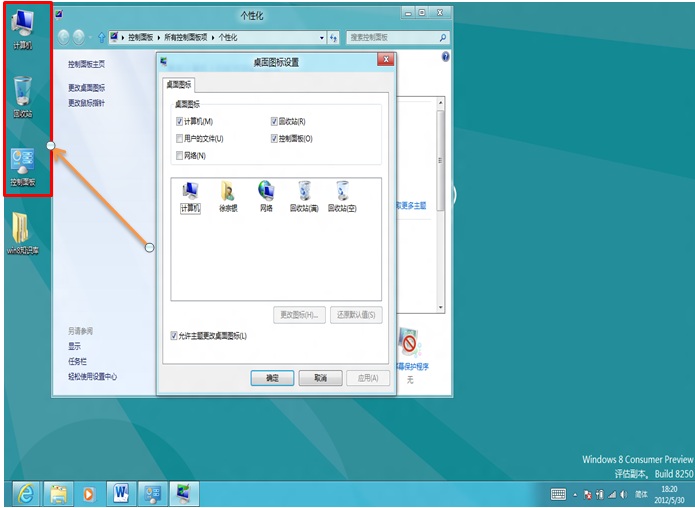Toggle 允许主题更改桌面图标(L) checkbox
The image size is (695, 508).
pyautogui.click(x=174, y=336)
